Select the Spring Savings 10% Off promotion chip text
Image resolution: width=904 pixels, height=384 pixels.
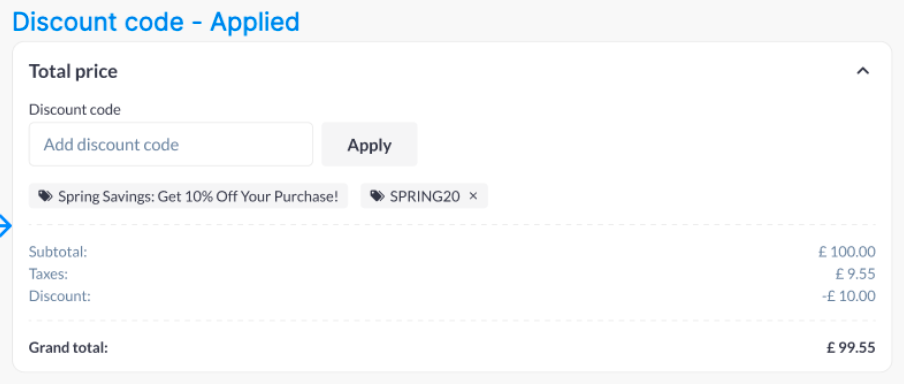point(198,196)
